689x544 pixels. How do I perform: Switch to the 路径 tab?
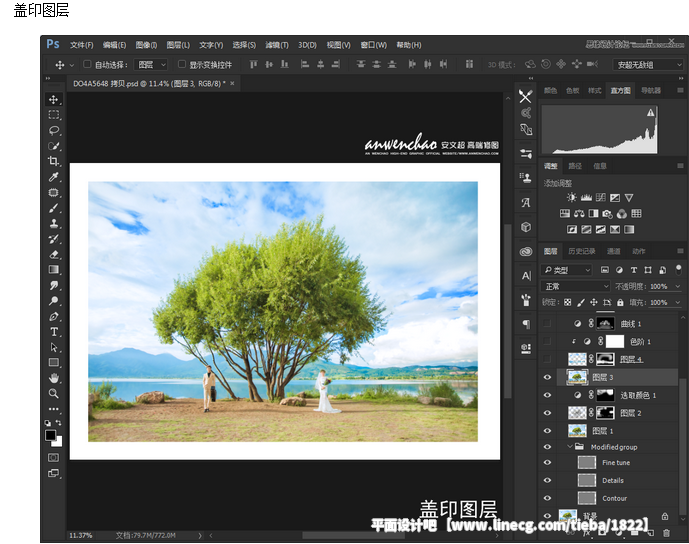click(575, 166)
